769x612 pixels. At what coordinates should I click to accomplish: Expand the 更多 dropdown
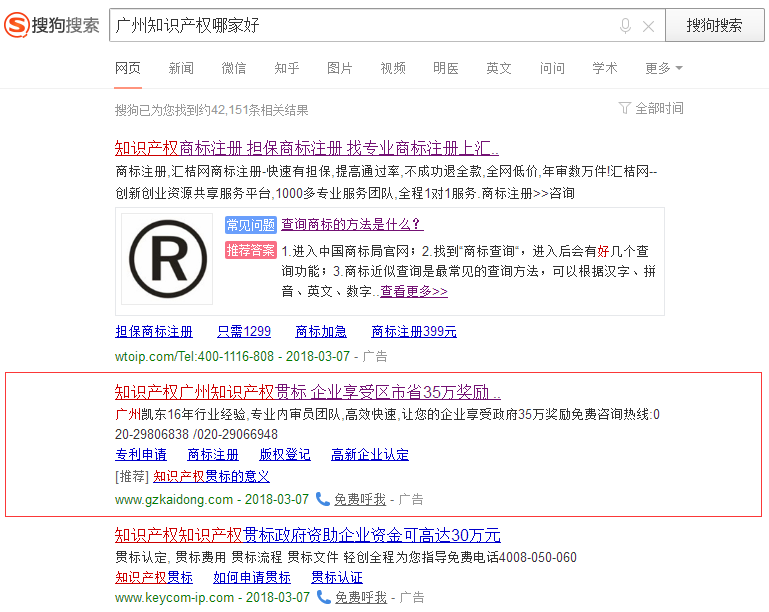click(x=664, y=68)
